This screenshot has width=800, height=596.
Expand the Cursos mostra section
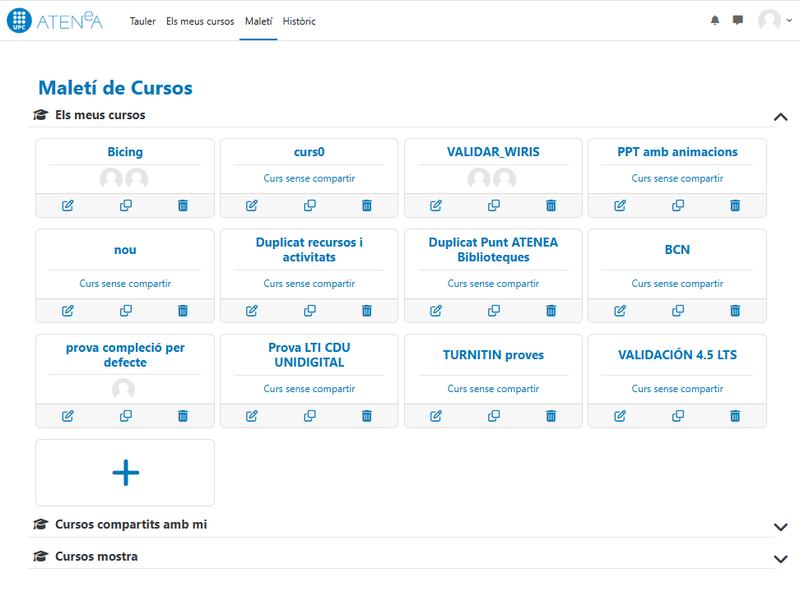tap(781, 558)
